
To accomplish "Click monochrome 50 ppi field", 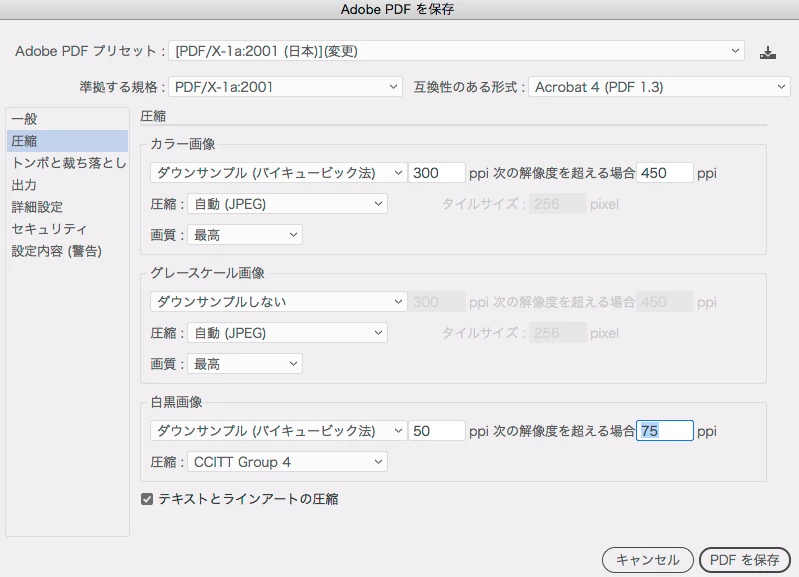I will (437, 431).
